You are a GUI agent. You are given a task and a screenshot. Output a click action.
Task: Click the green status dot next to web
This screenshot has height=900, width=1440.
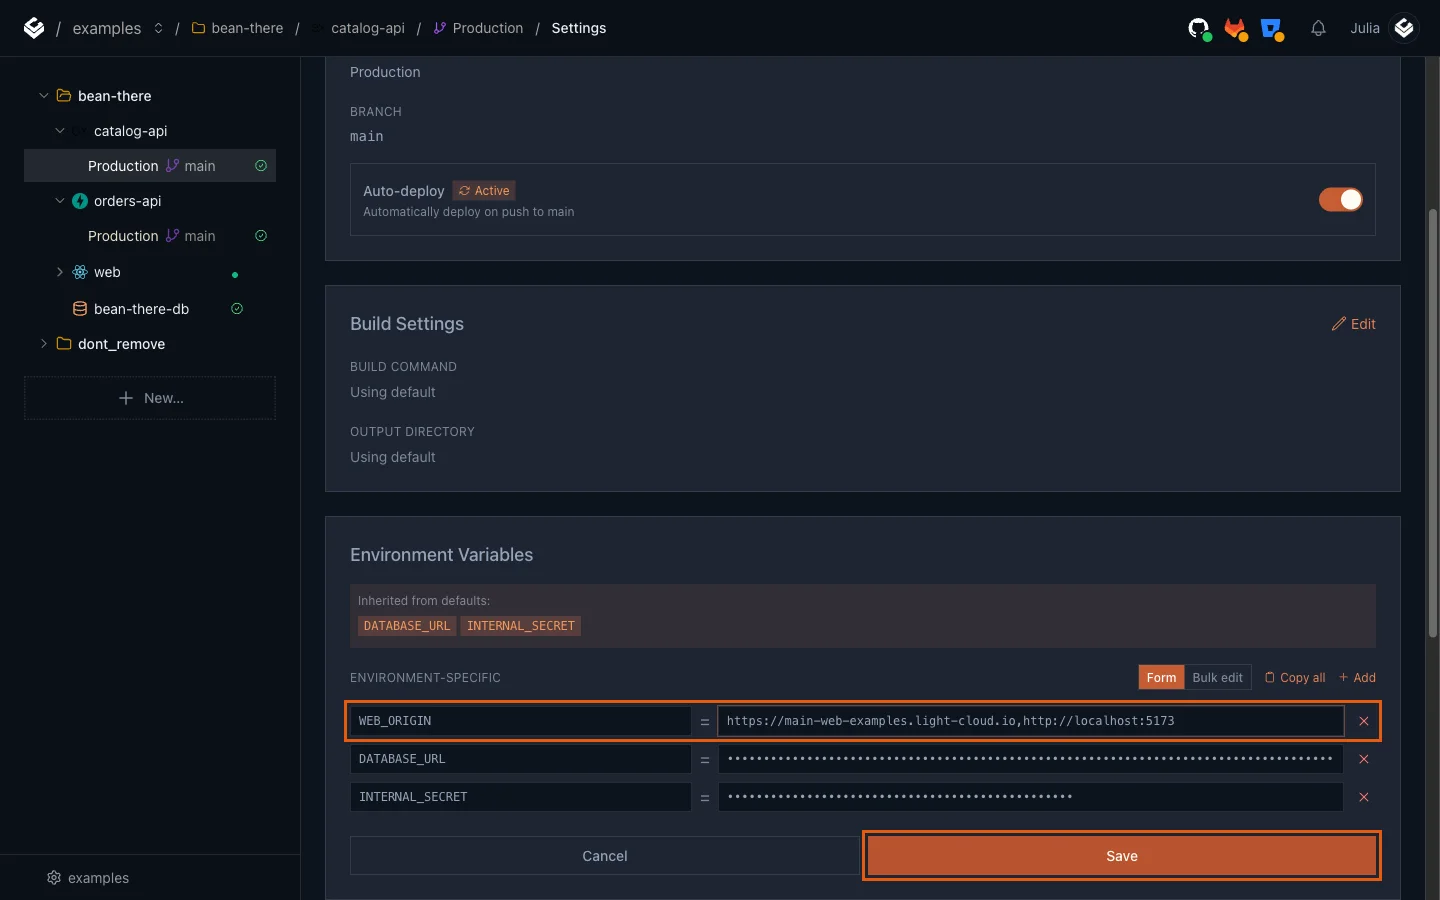235,275
